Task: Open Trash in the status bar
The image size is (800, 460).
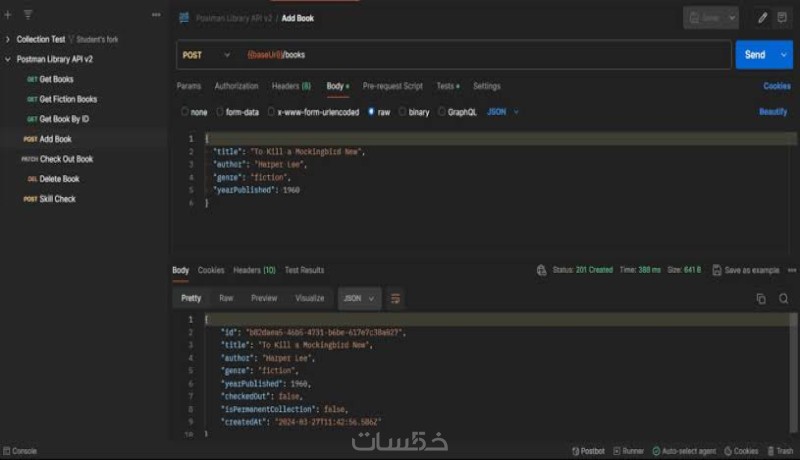Action: (x=781, y=451)
